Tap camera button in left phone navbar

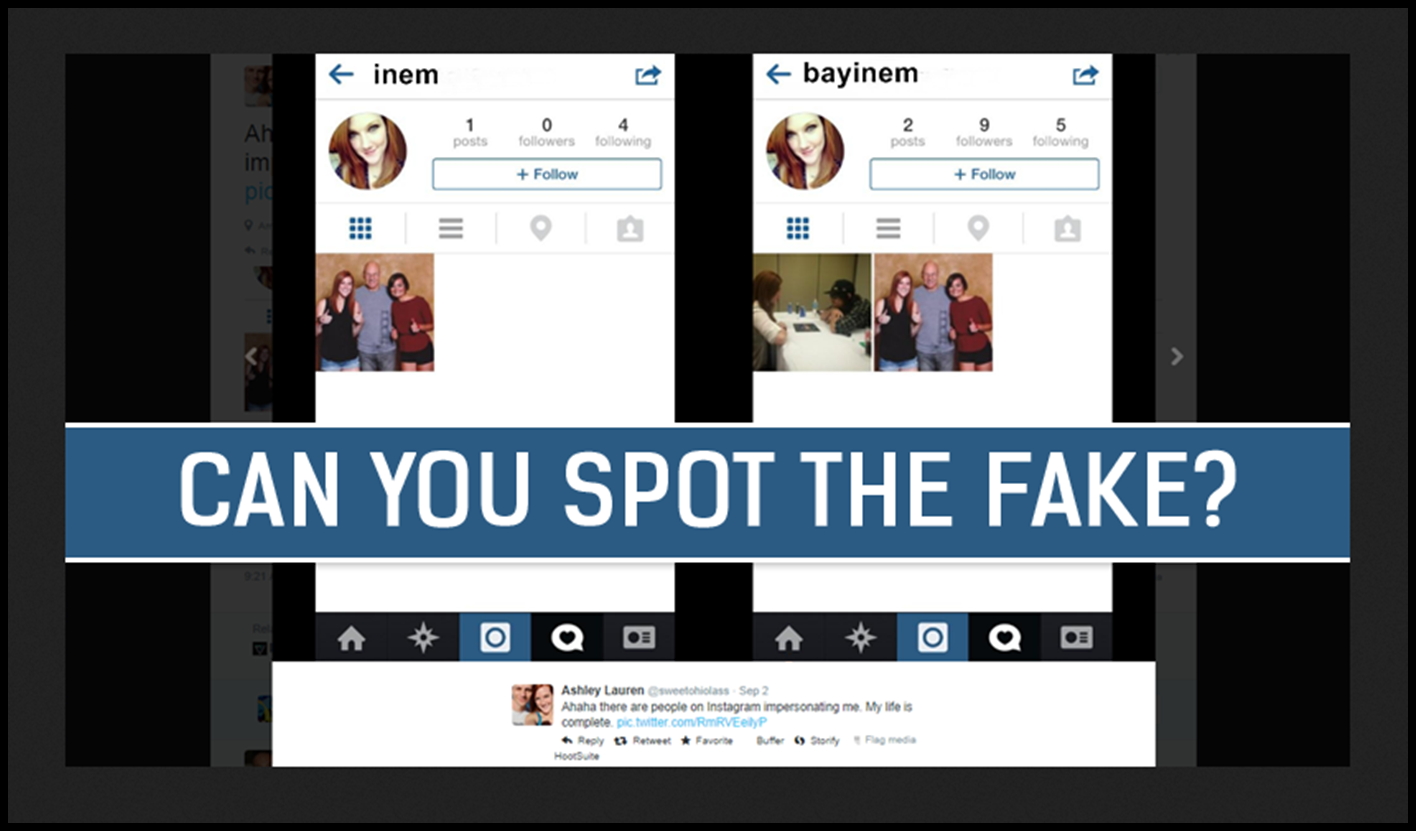495,638
